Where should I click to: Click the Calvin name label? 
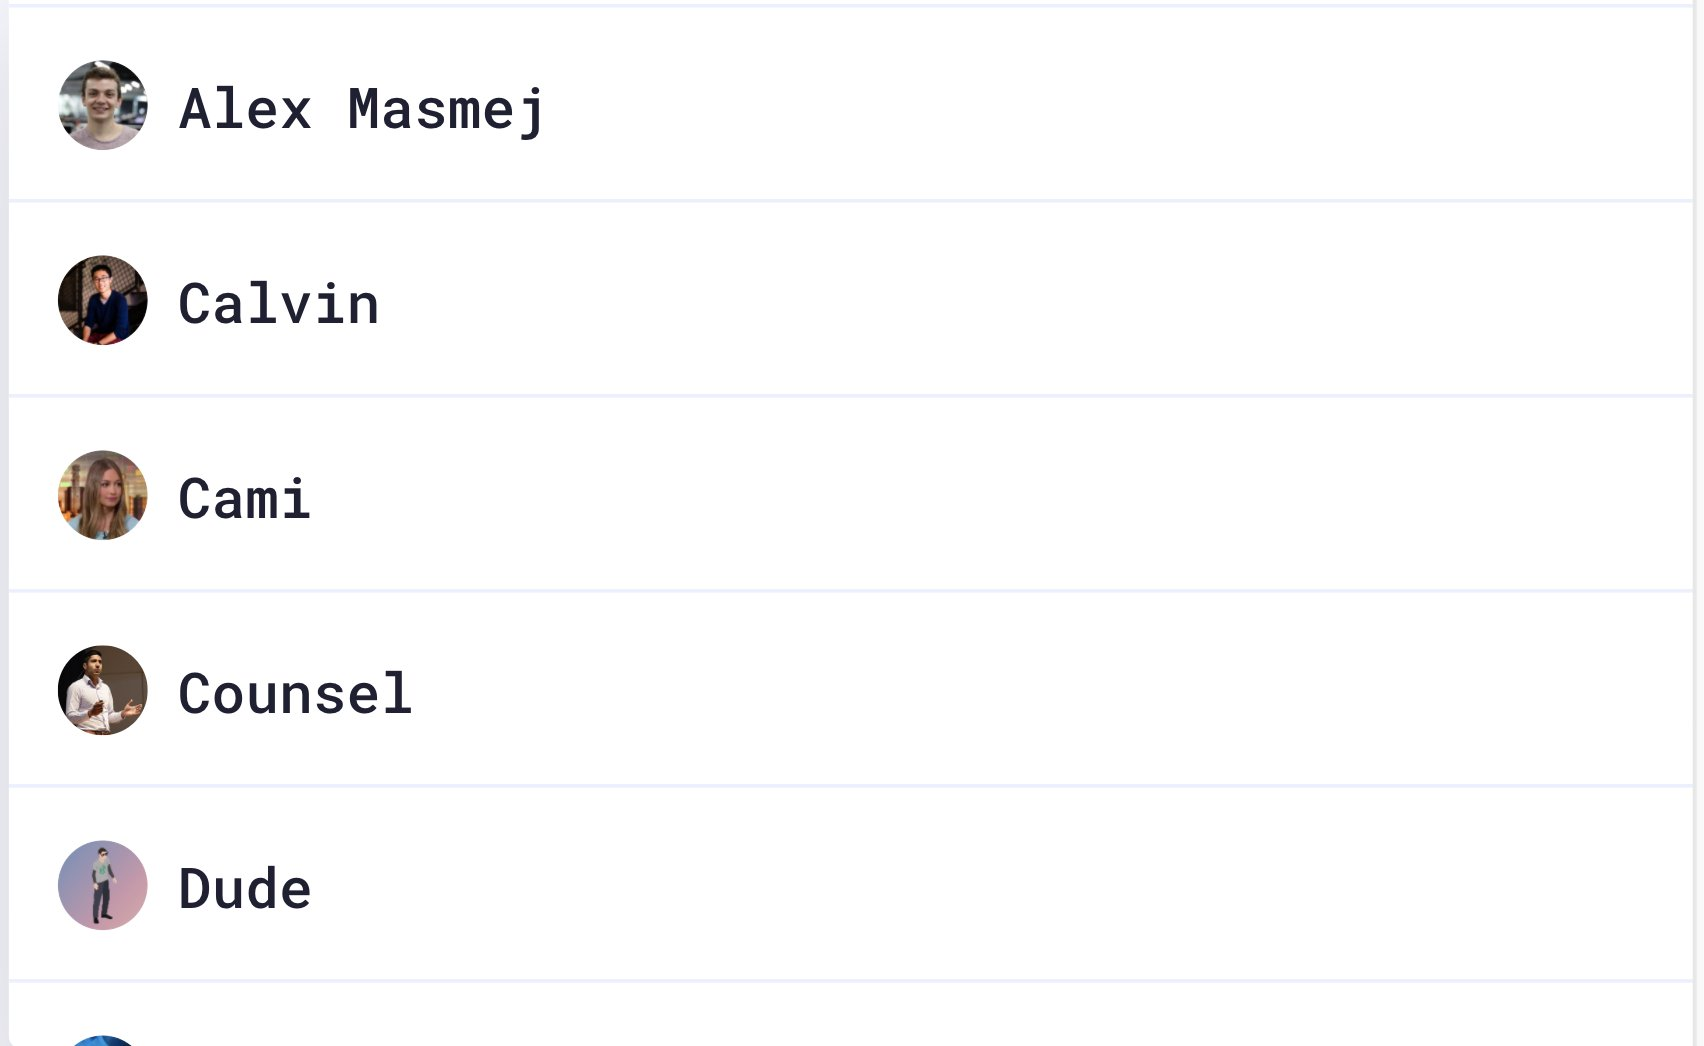pyautogui.click(x=279, y=304)
